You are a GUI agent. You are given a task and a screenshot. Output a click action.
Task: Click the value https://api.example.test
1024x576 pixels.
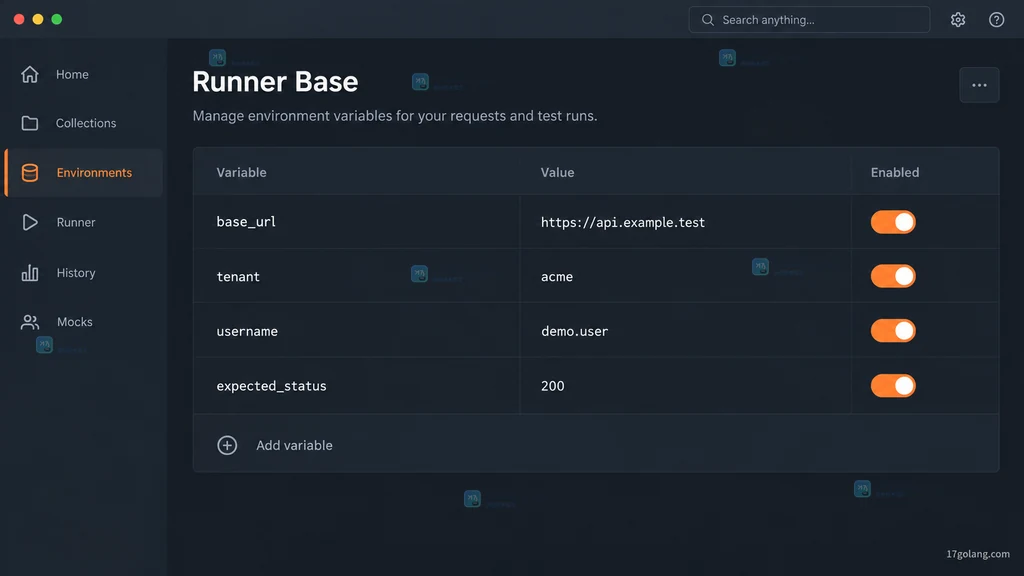pyautogui.click(x=622, y=223)
